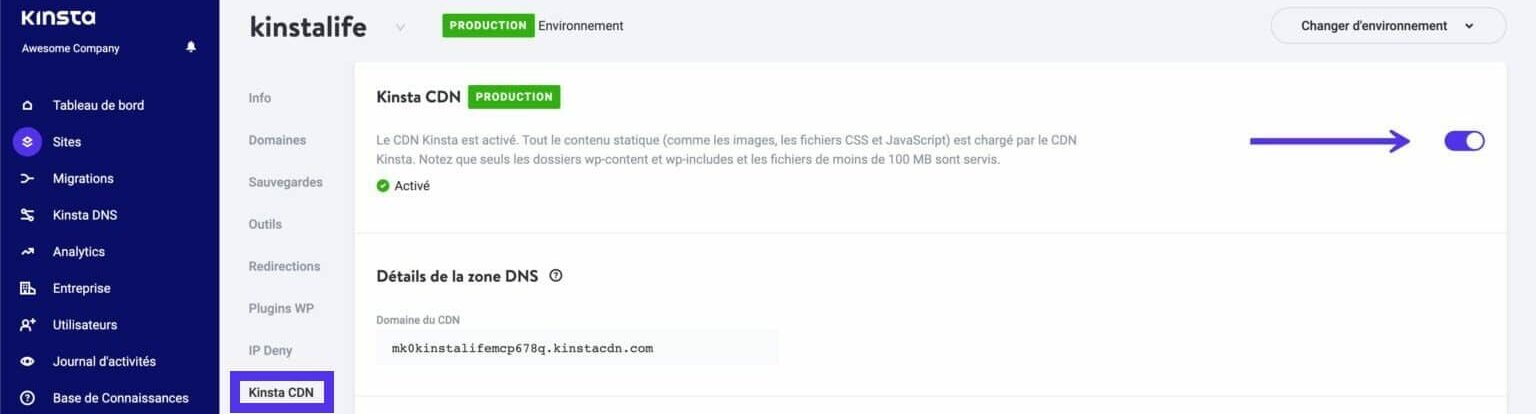
Task: Disable the Kinsta CDN toggle switch
Action: pyautogui.click(x=1464, y=141)
